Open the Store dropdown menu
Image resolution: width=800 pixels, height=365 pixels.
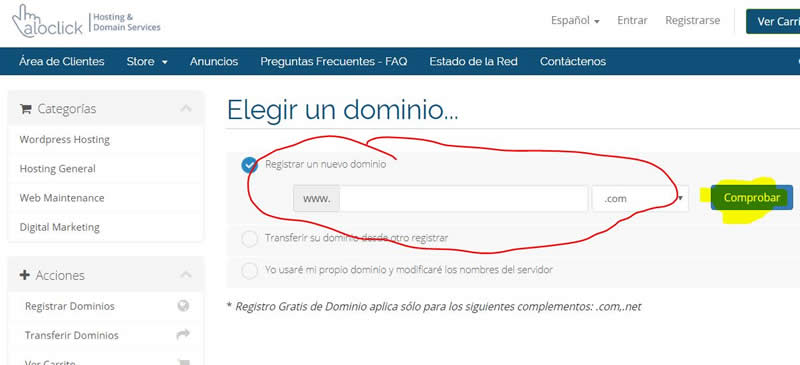(147, 62)
